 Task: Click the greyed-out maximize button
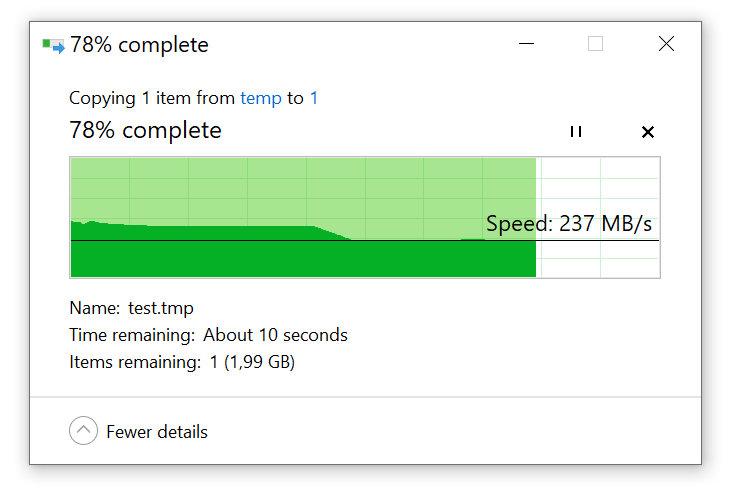pos(596,44)
